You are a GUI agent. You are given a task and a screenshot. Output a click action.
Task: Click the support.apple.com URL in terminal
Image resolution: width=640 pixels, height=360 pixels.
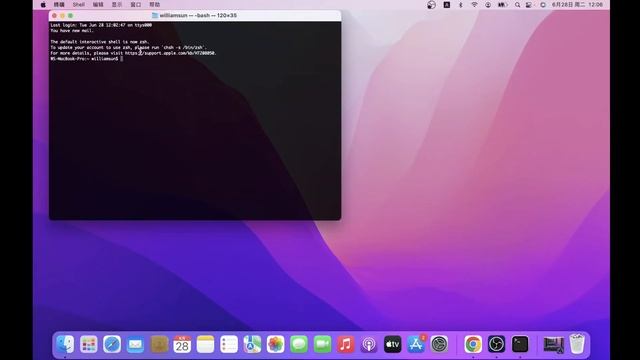[170, 53]
